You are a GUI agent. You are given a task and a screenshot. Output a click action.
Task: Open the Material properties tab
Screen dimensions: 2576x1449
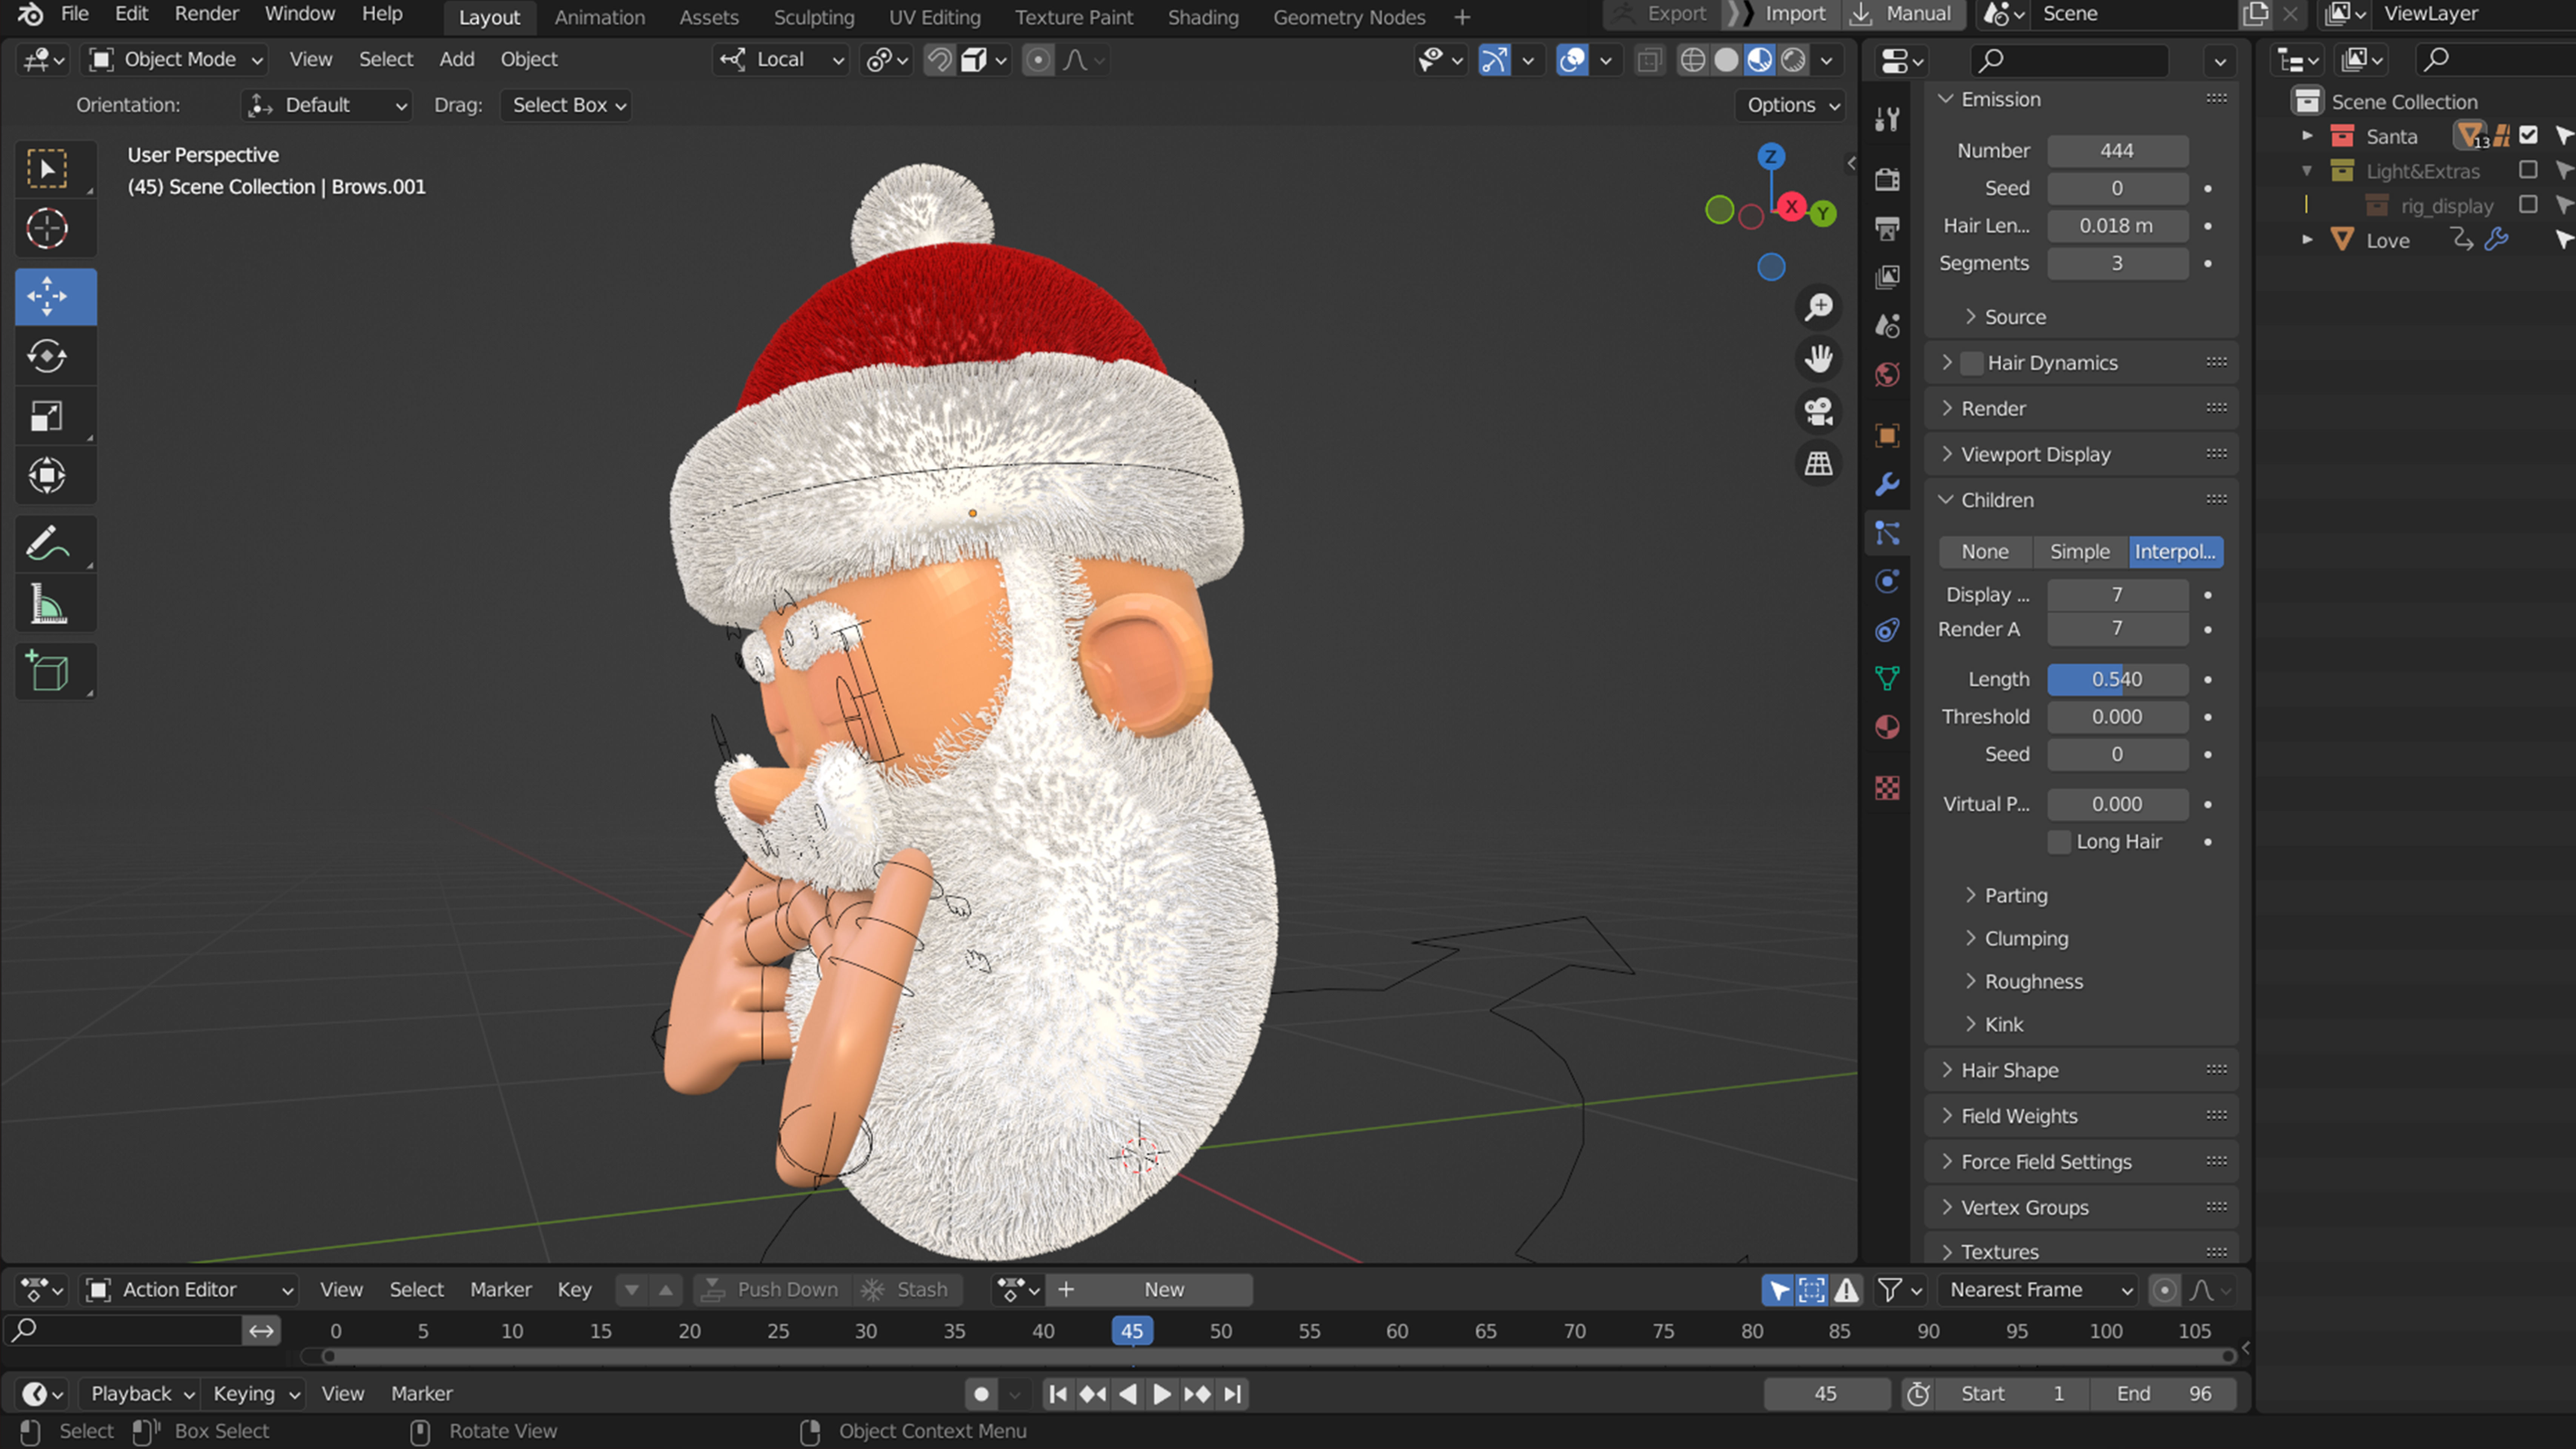coord(1887,727)
